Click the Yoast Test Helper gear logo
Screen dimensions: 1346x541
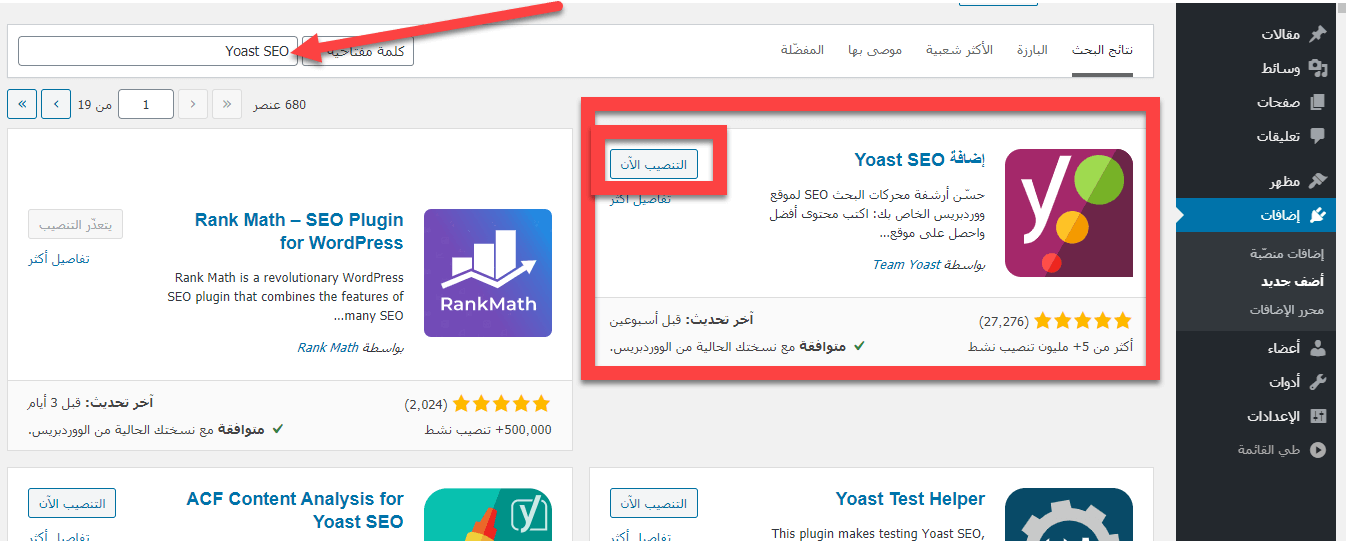(x=1069, y=515)
